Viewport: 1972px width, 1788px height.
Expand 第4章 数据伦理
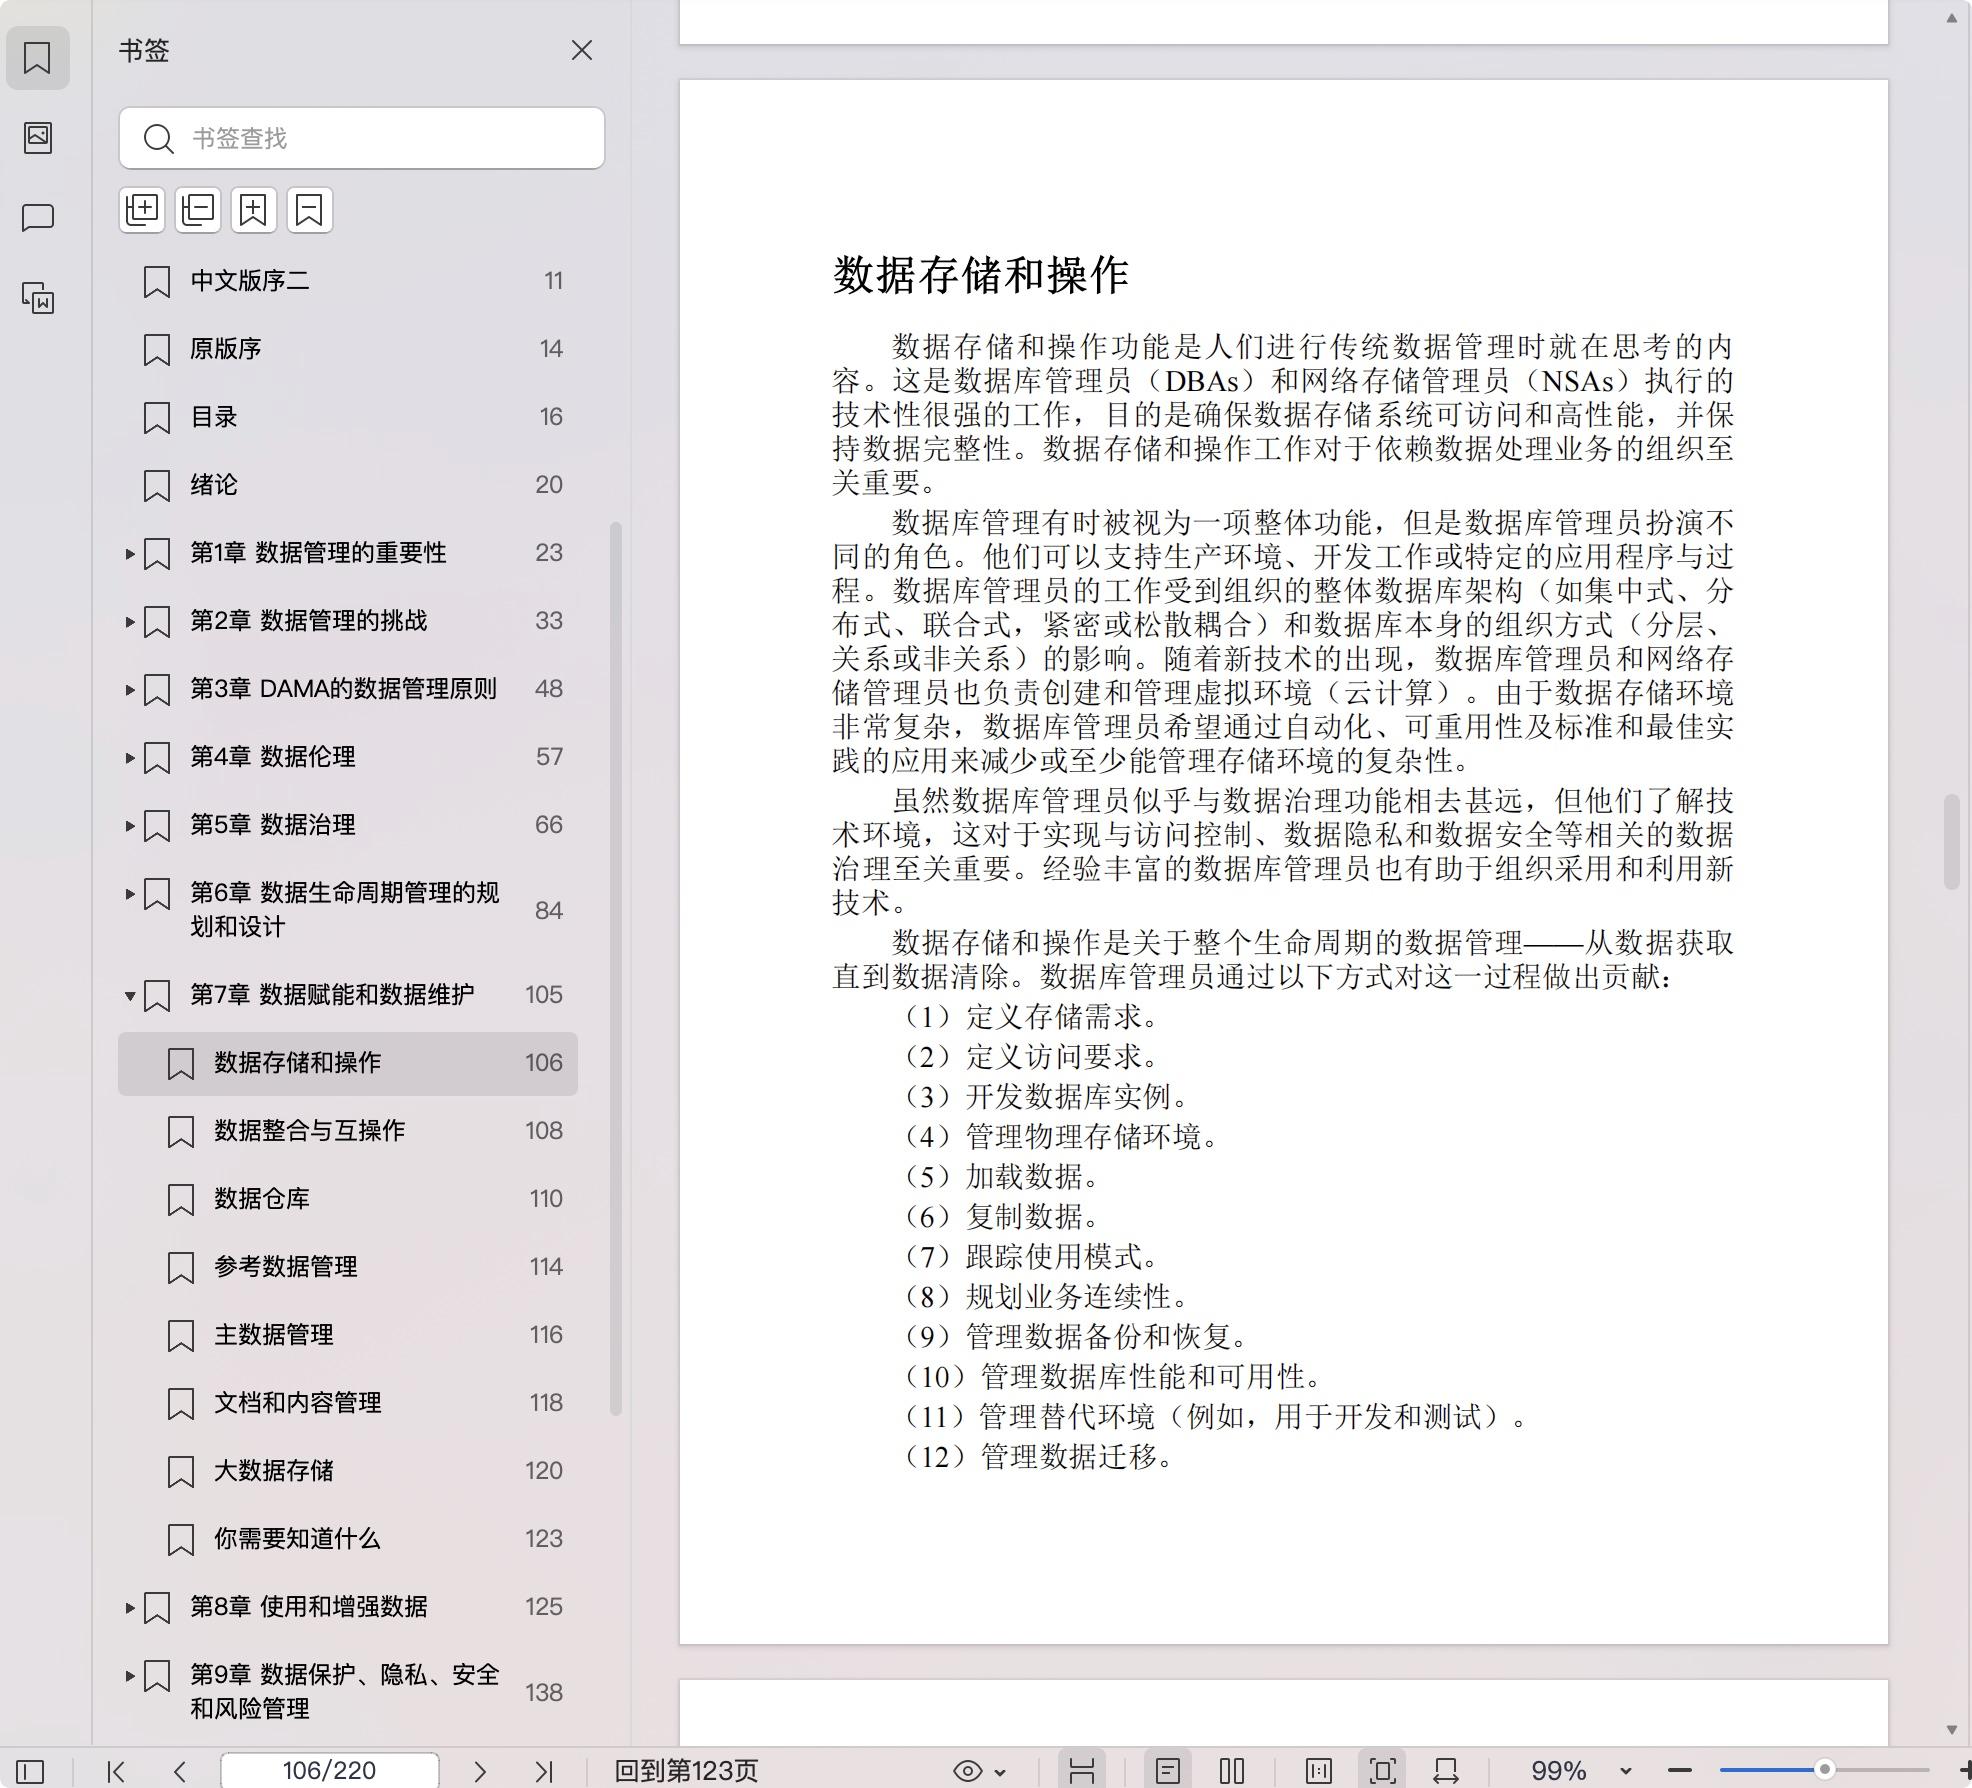[x=130, y=757]
